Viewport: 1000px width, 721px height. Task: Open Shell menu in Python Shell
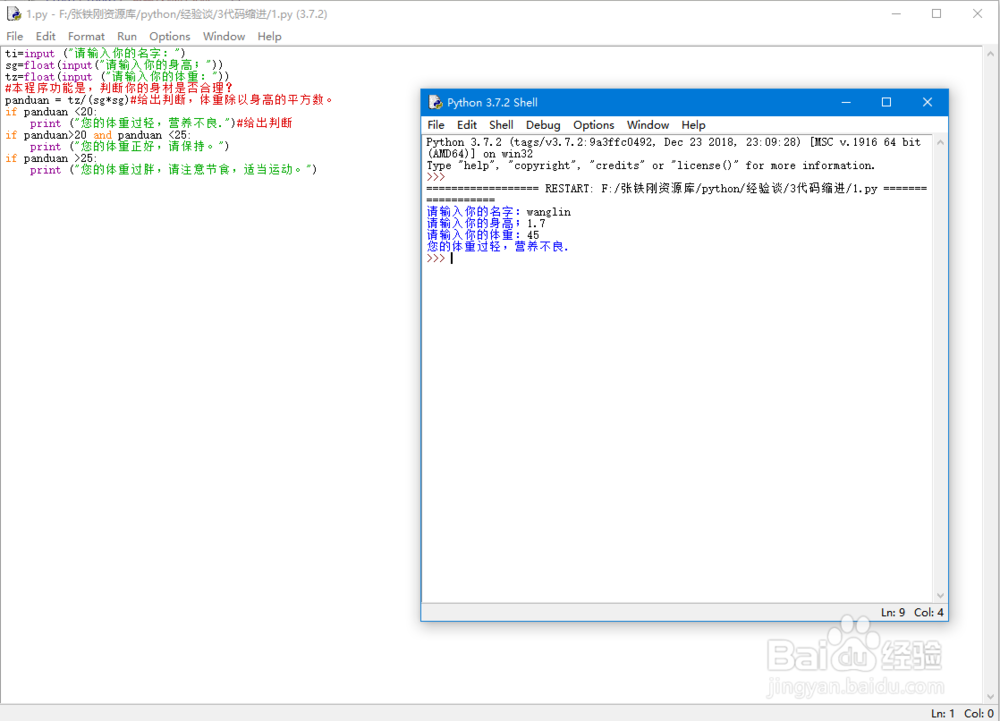[x=501, y=125]
